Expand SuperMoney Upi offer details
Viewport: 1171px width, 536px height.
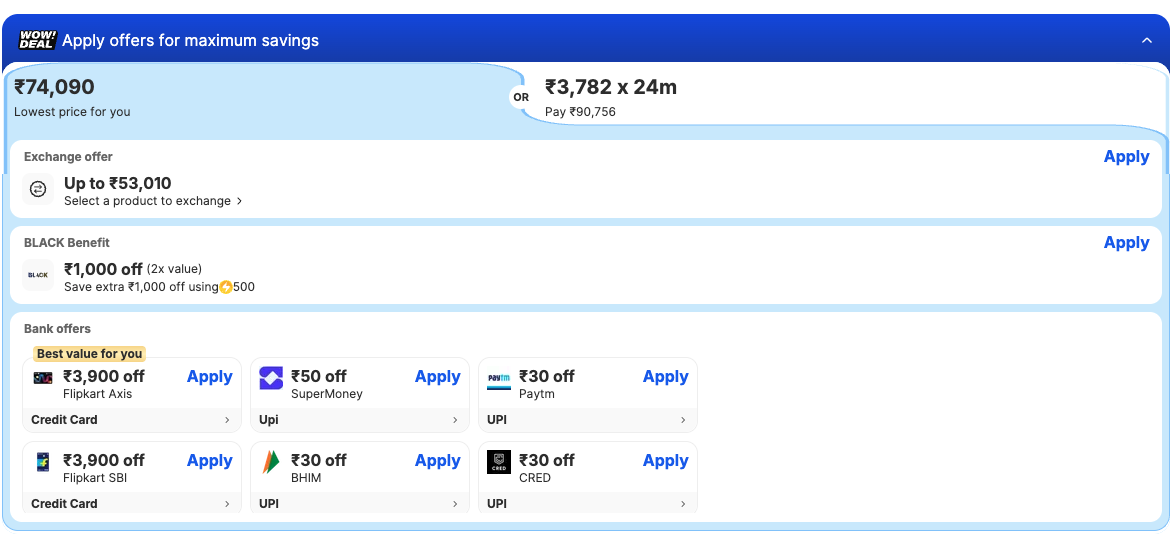pyautogui.click(x=360, y=420)
